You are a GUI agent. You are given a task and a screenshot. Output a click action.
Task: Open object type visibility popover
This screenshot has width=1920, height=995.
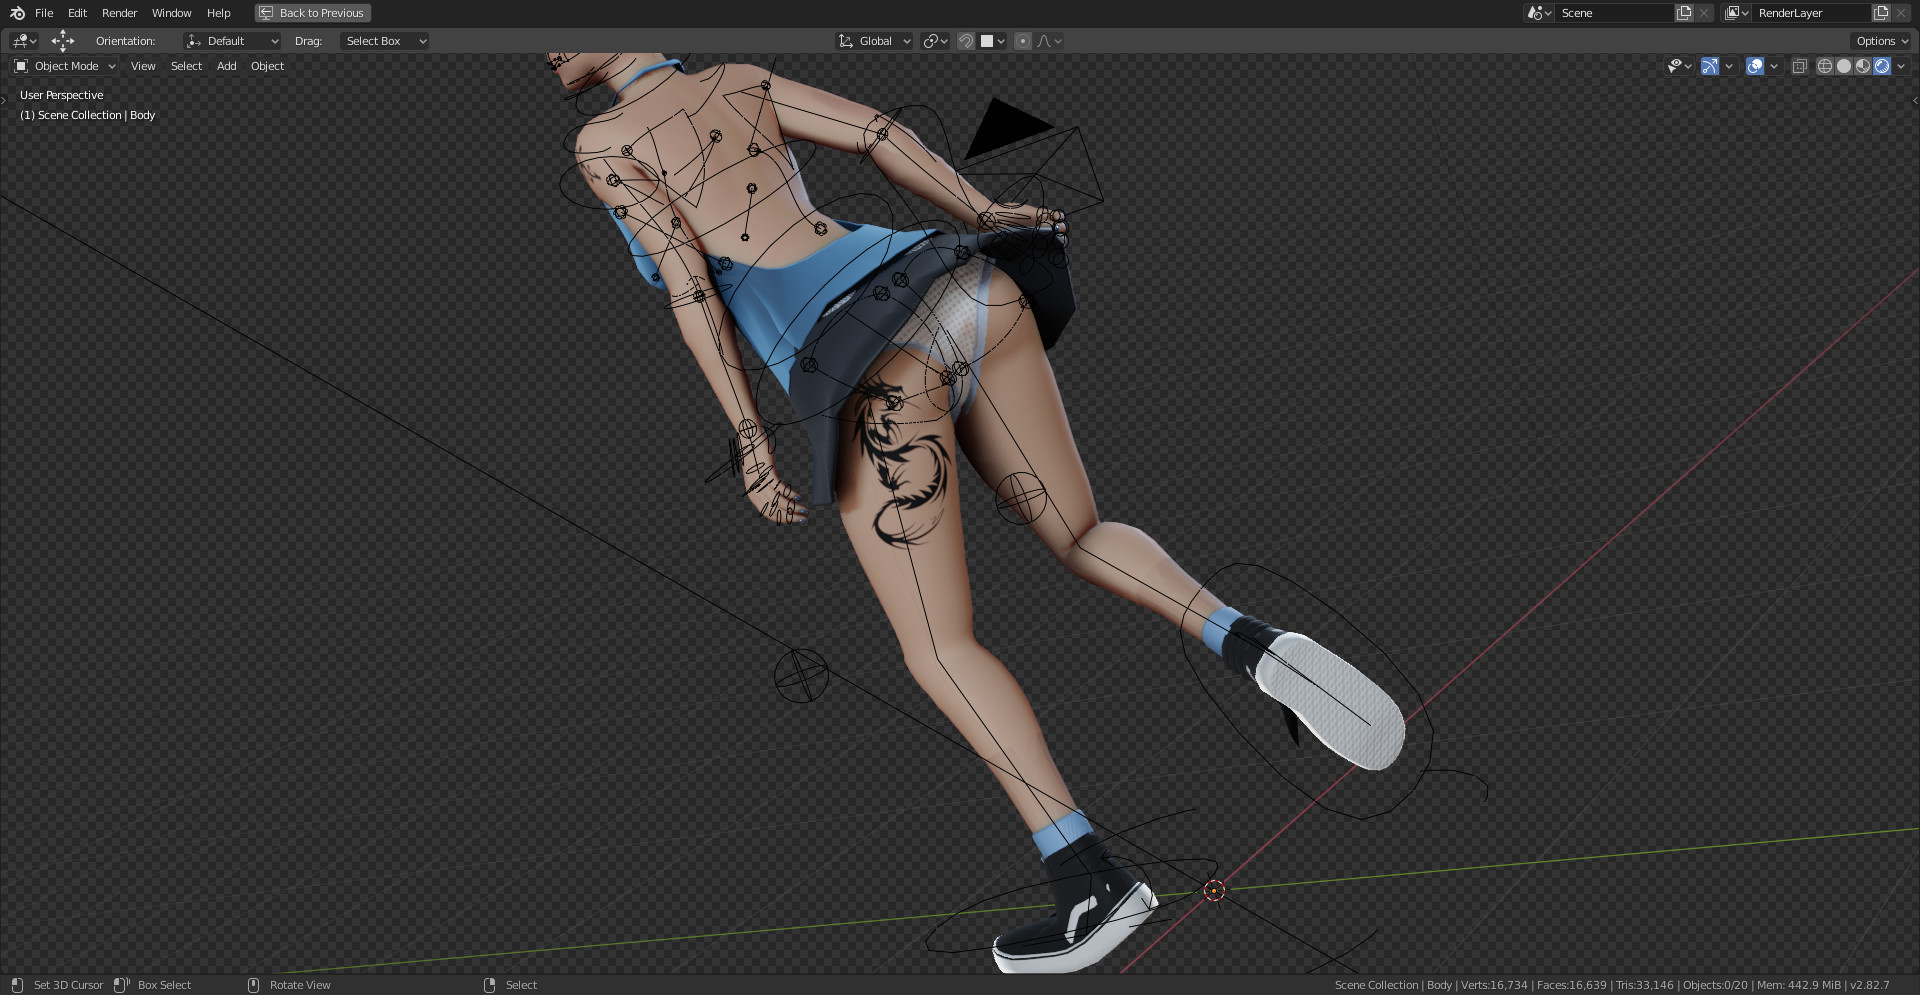click(x=1679, y=66)
